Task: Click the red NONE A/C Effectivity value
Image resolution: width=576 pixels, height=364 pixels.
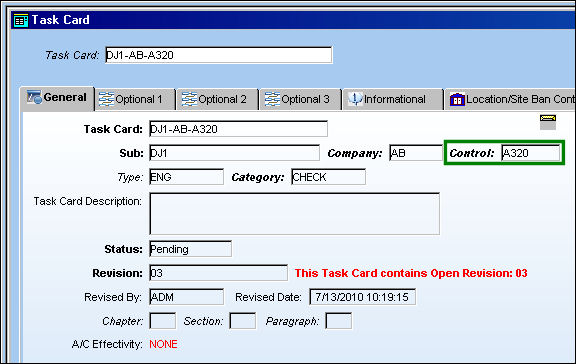Action: click(163, 345)
